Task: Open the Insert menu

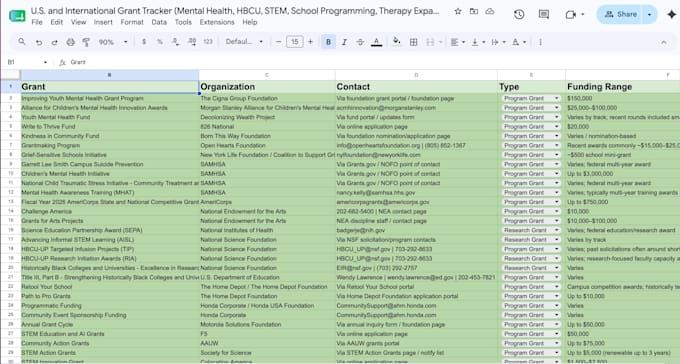Action: pos(103,22)
